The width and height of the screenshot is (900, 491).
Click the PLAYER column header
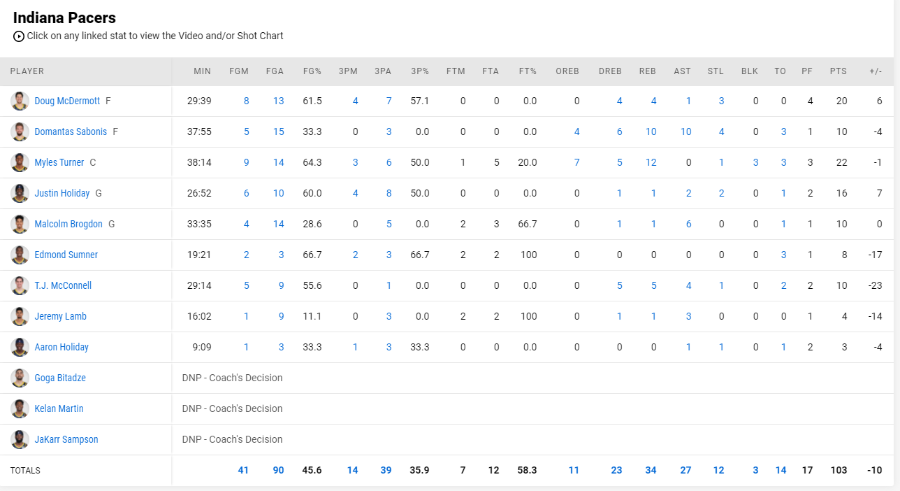point(27,71)
